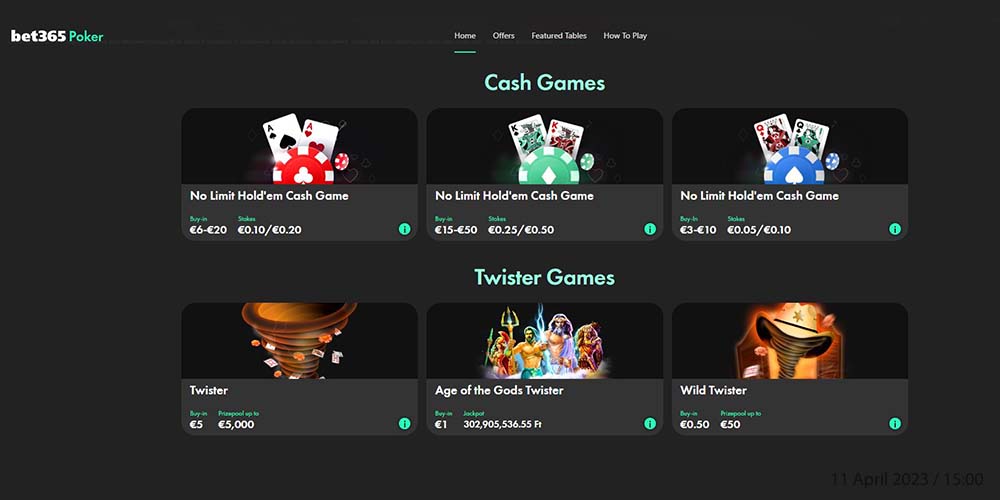Open the Twister tornado image
The height and width of the screenshot is (500, 1000).
point(300,341)
